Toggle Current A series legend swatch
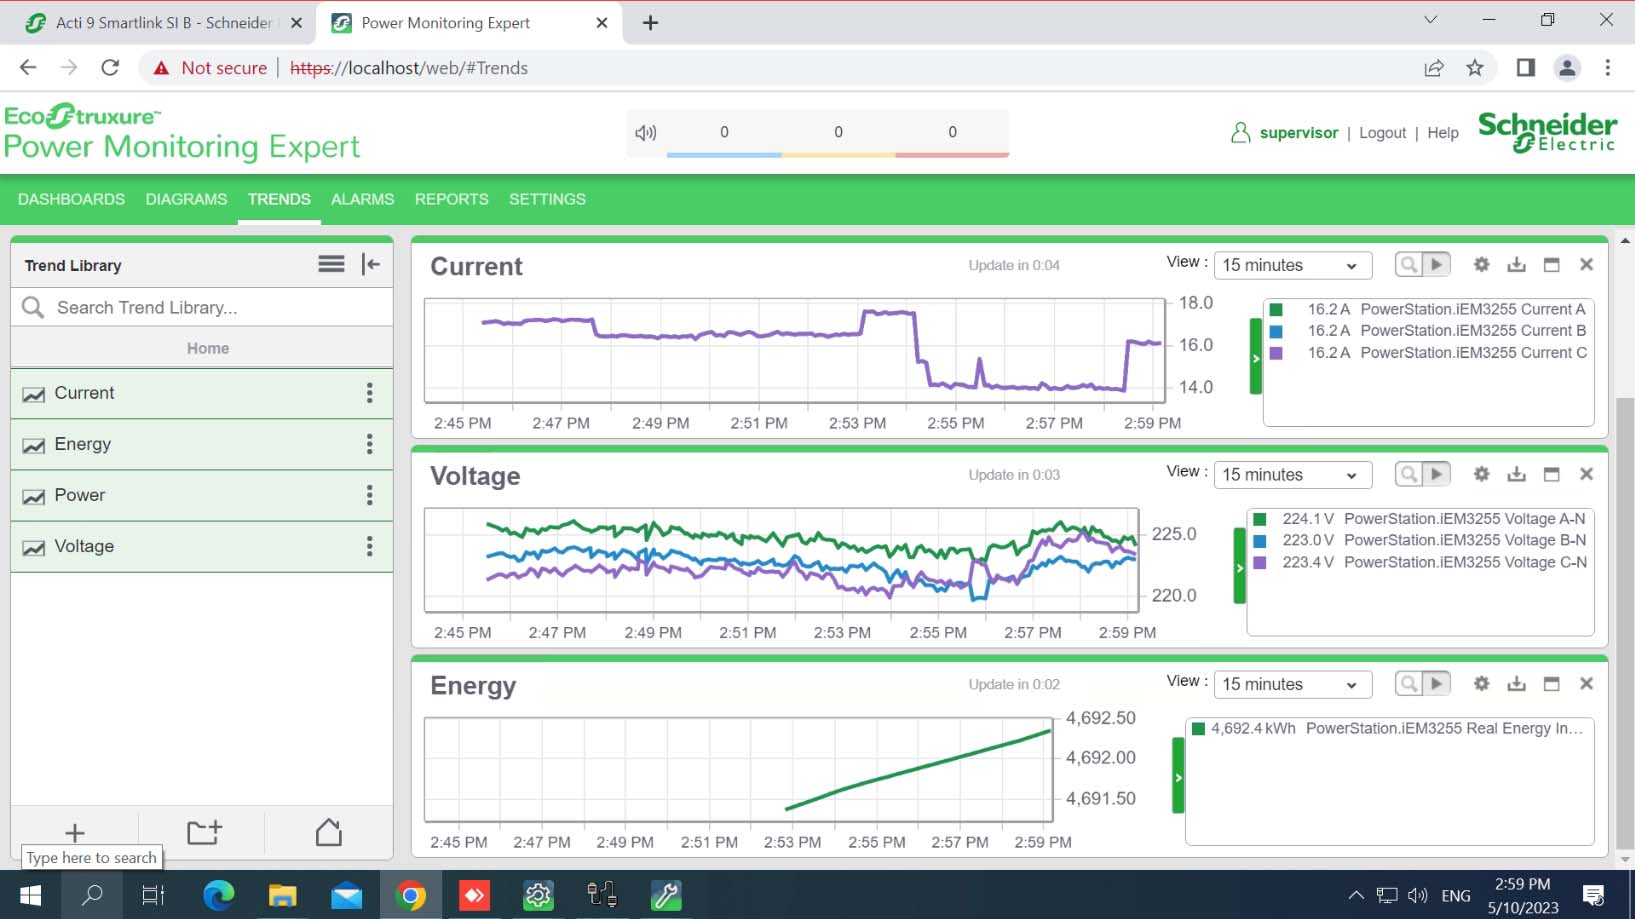 [x=1276, y=310]
